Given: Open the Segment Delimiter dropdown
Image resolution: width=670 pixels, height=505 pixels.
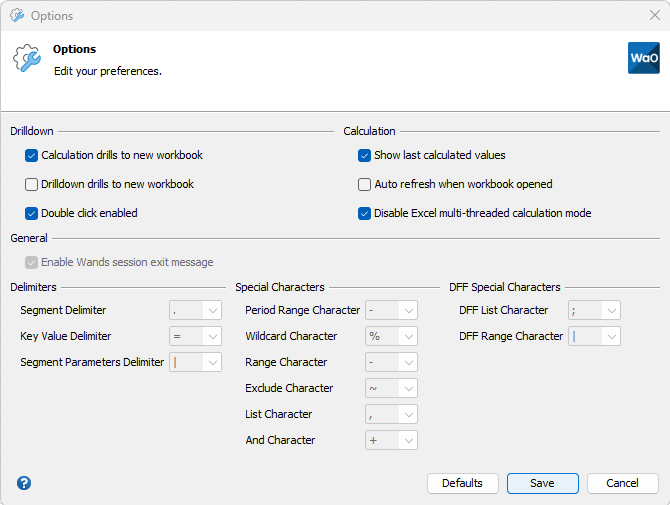Looking at the screenshot, I should (x=212, y=311).
